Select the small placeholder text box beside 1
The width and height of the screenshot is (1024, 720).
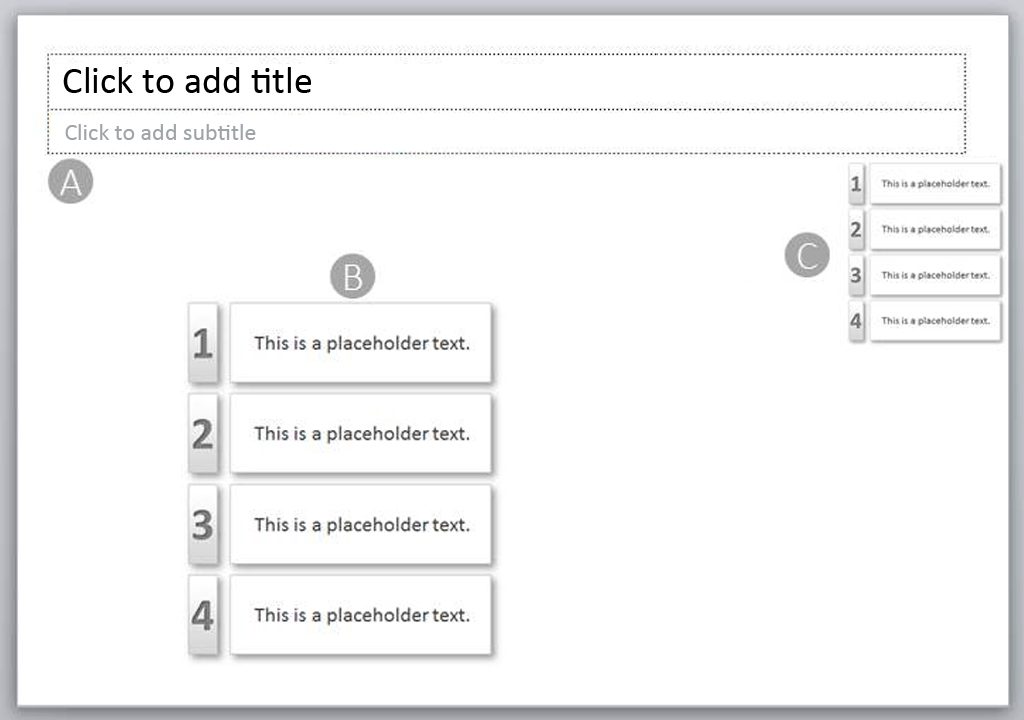pos(935,184)
